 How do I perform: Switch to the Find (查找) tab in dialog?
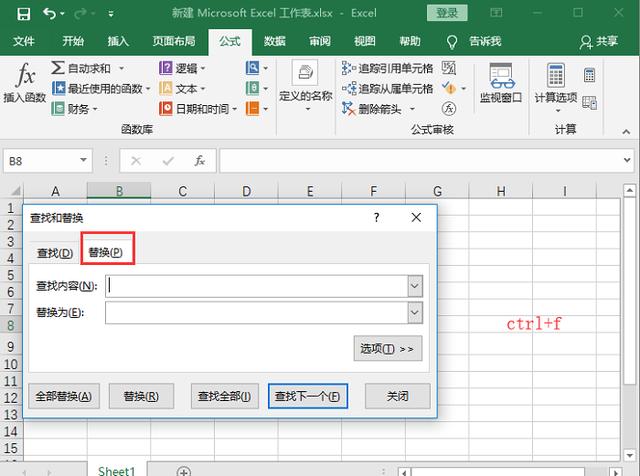55,253
